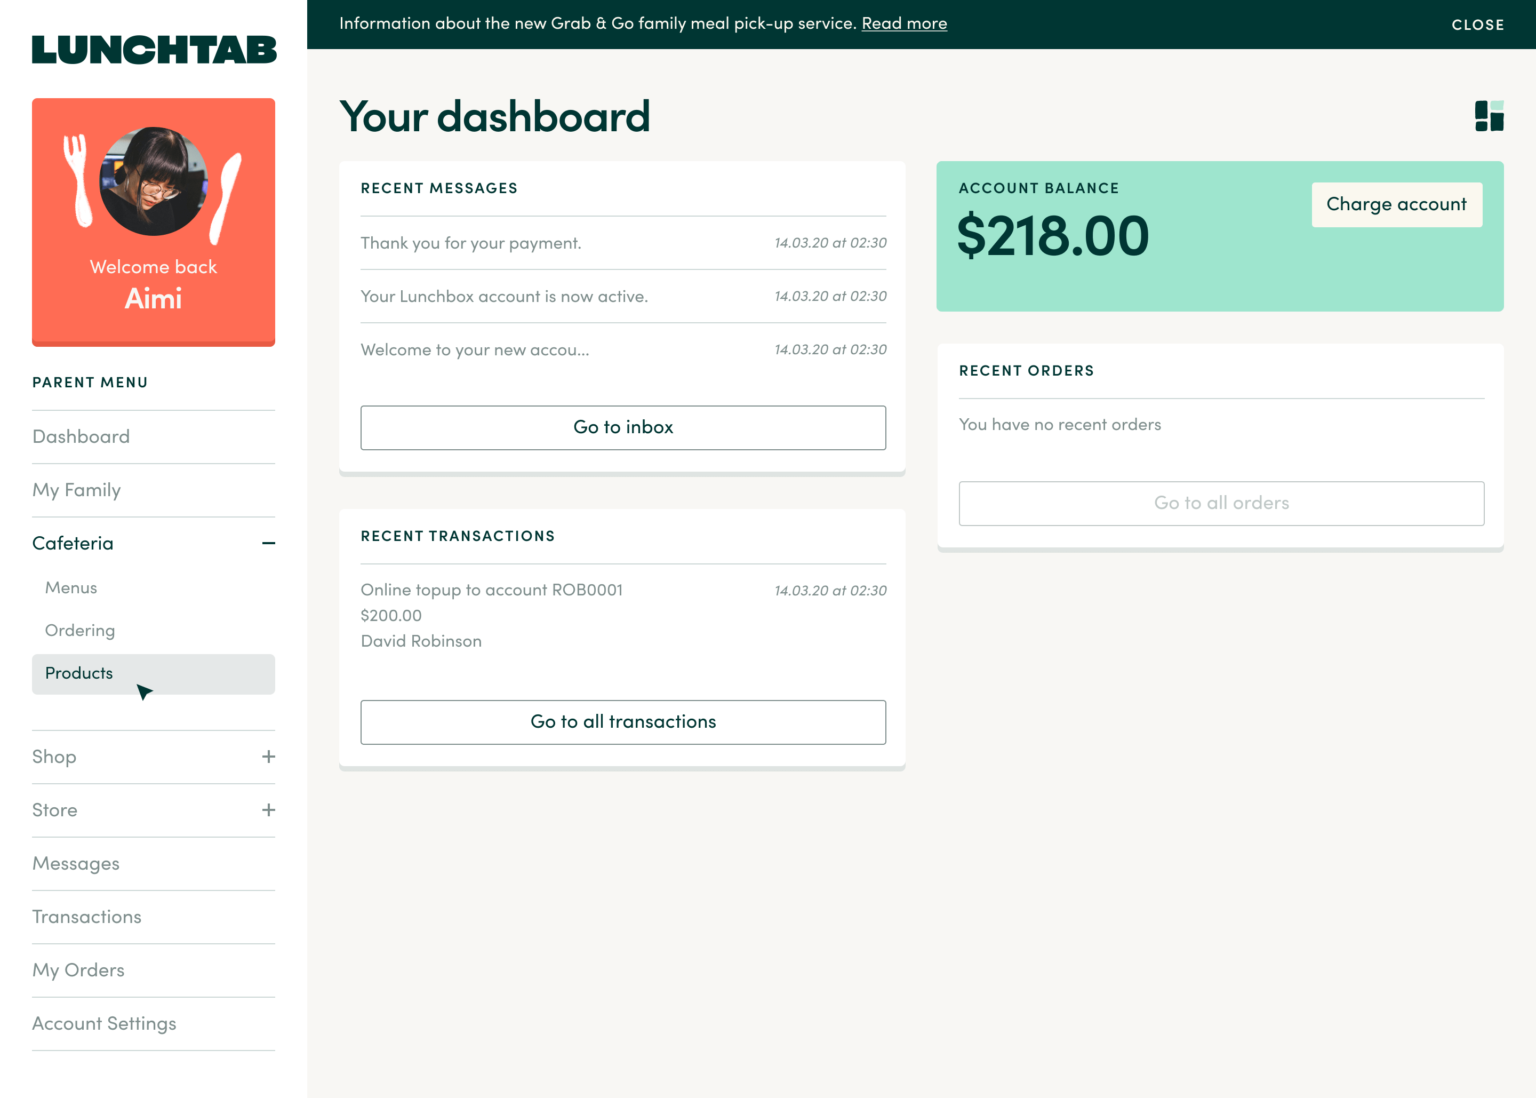Open the dashboard layout grid icon
This screenshot has width=1536, height=1098.
tap(1489, 115)
